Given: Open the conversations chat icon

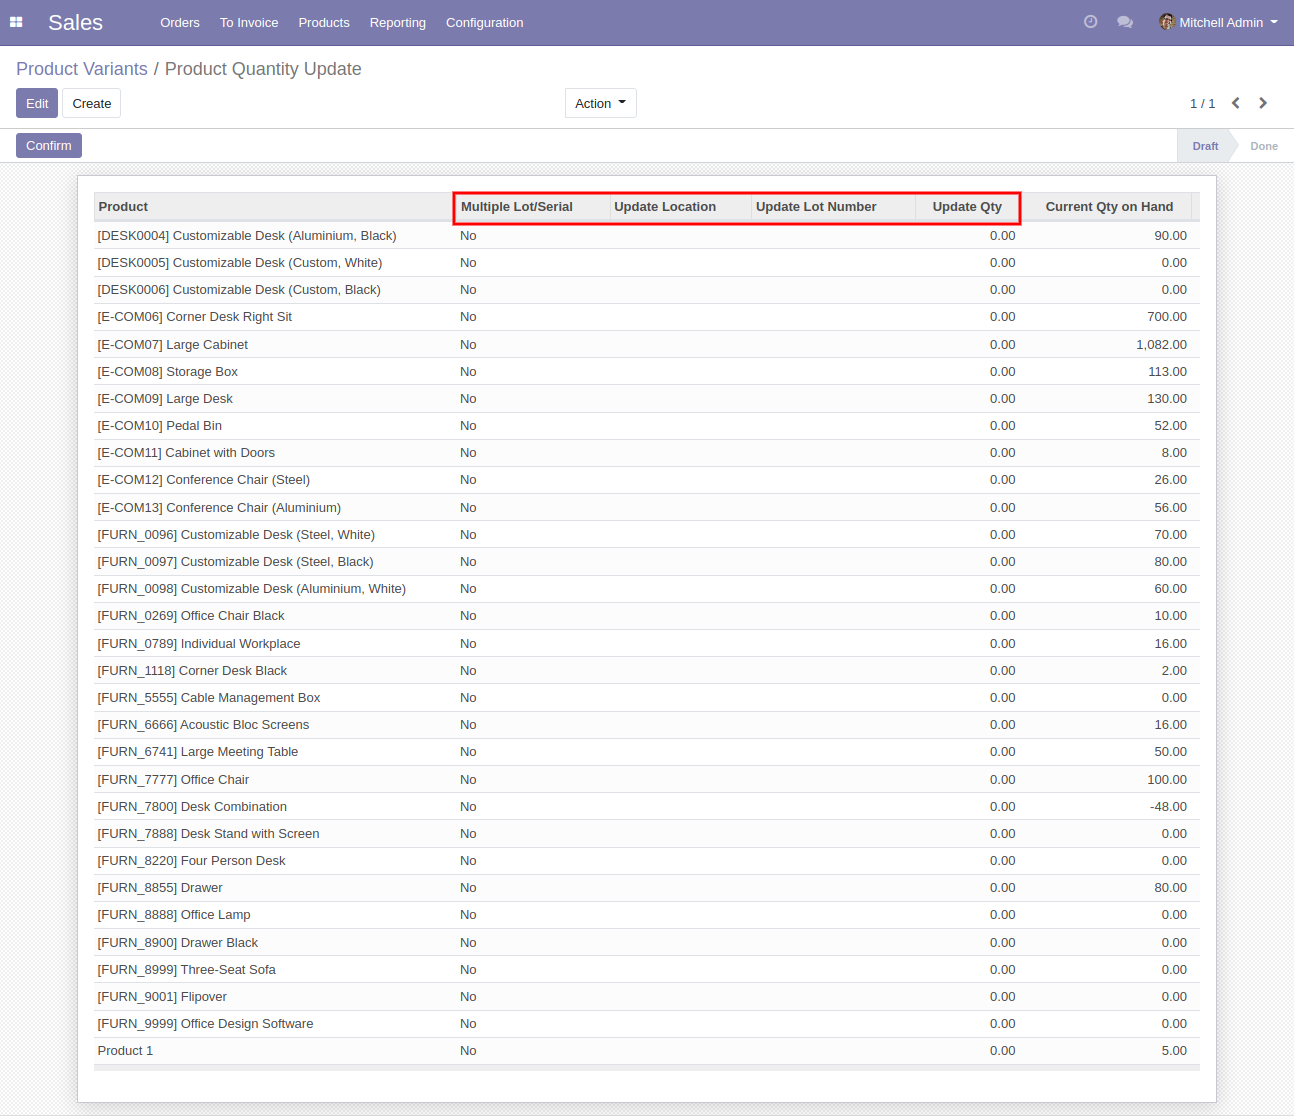Looking at the screenshot, I should pyautogui.click(x=1125, y=22).
